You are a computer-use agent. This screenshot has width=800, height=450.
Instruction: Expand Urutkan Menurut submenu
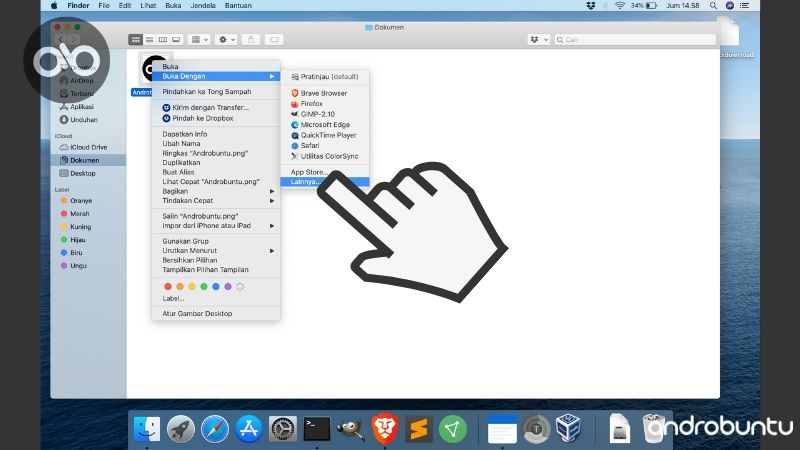tap(216, 251)
